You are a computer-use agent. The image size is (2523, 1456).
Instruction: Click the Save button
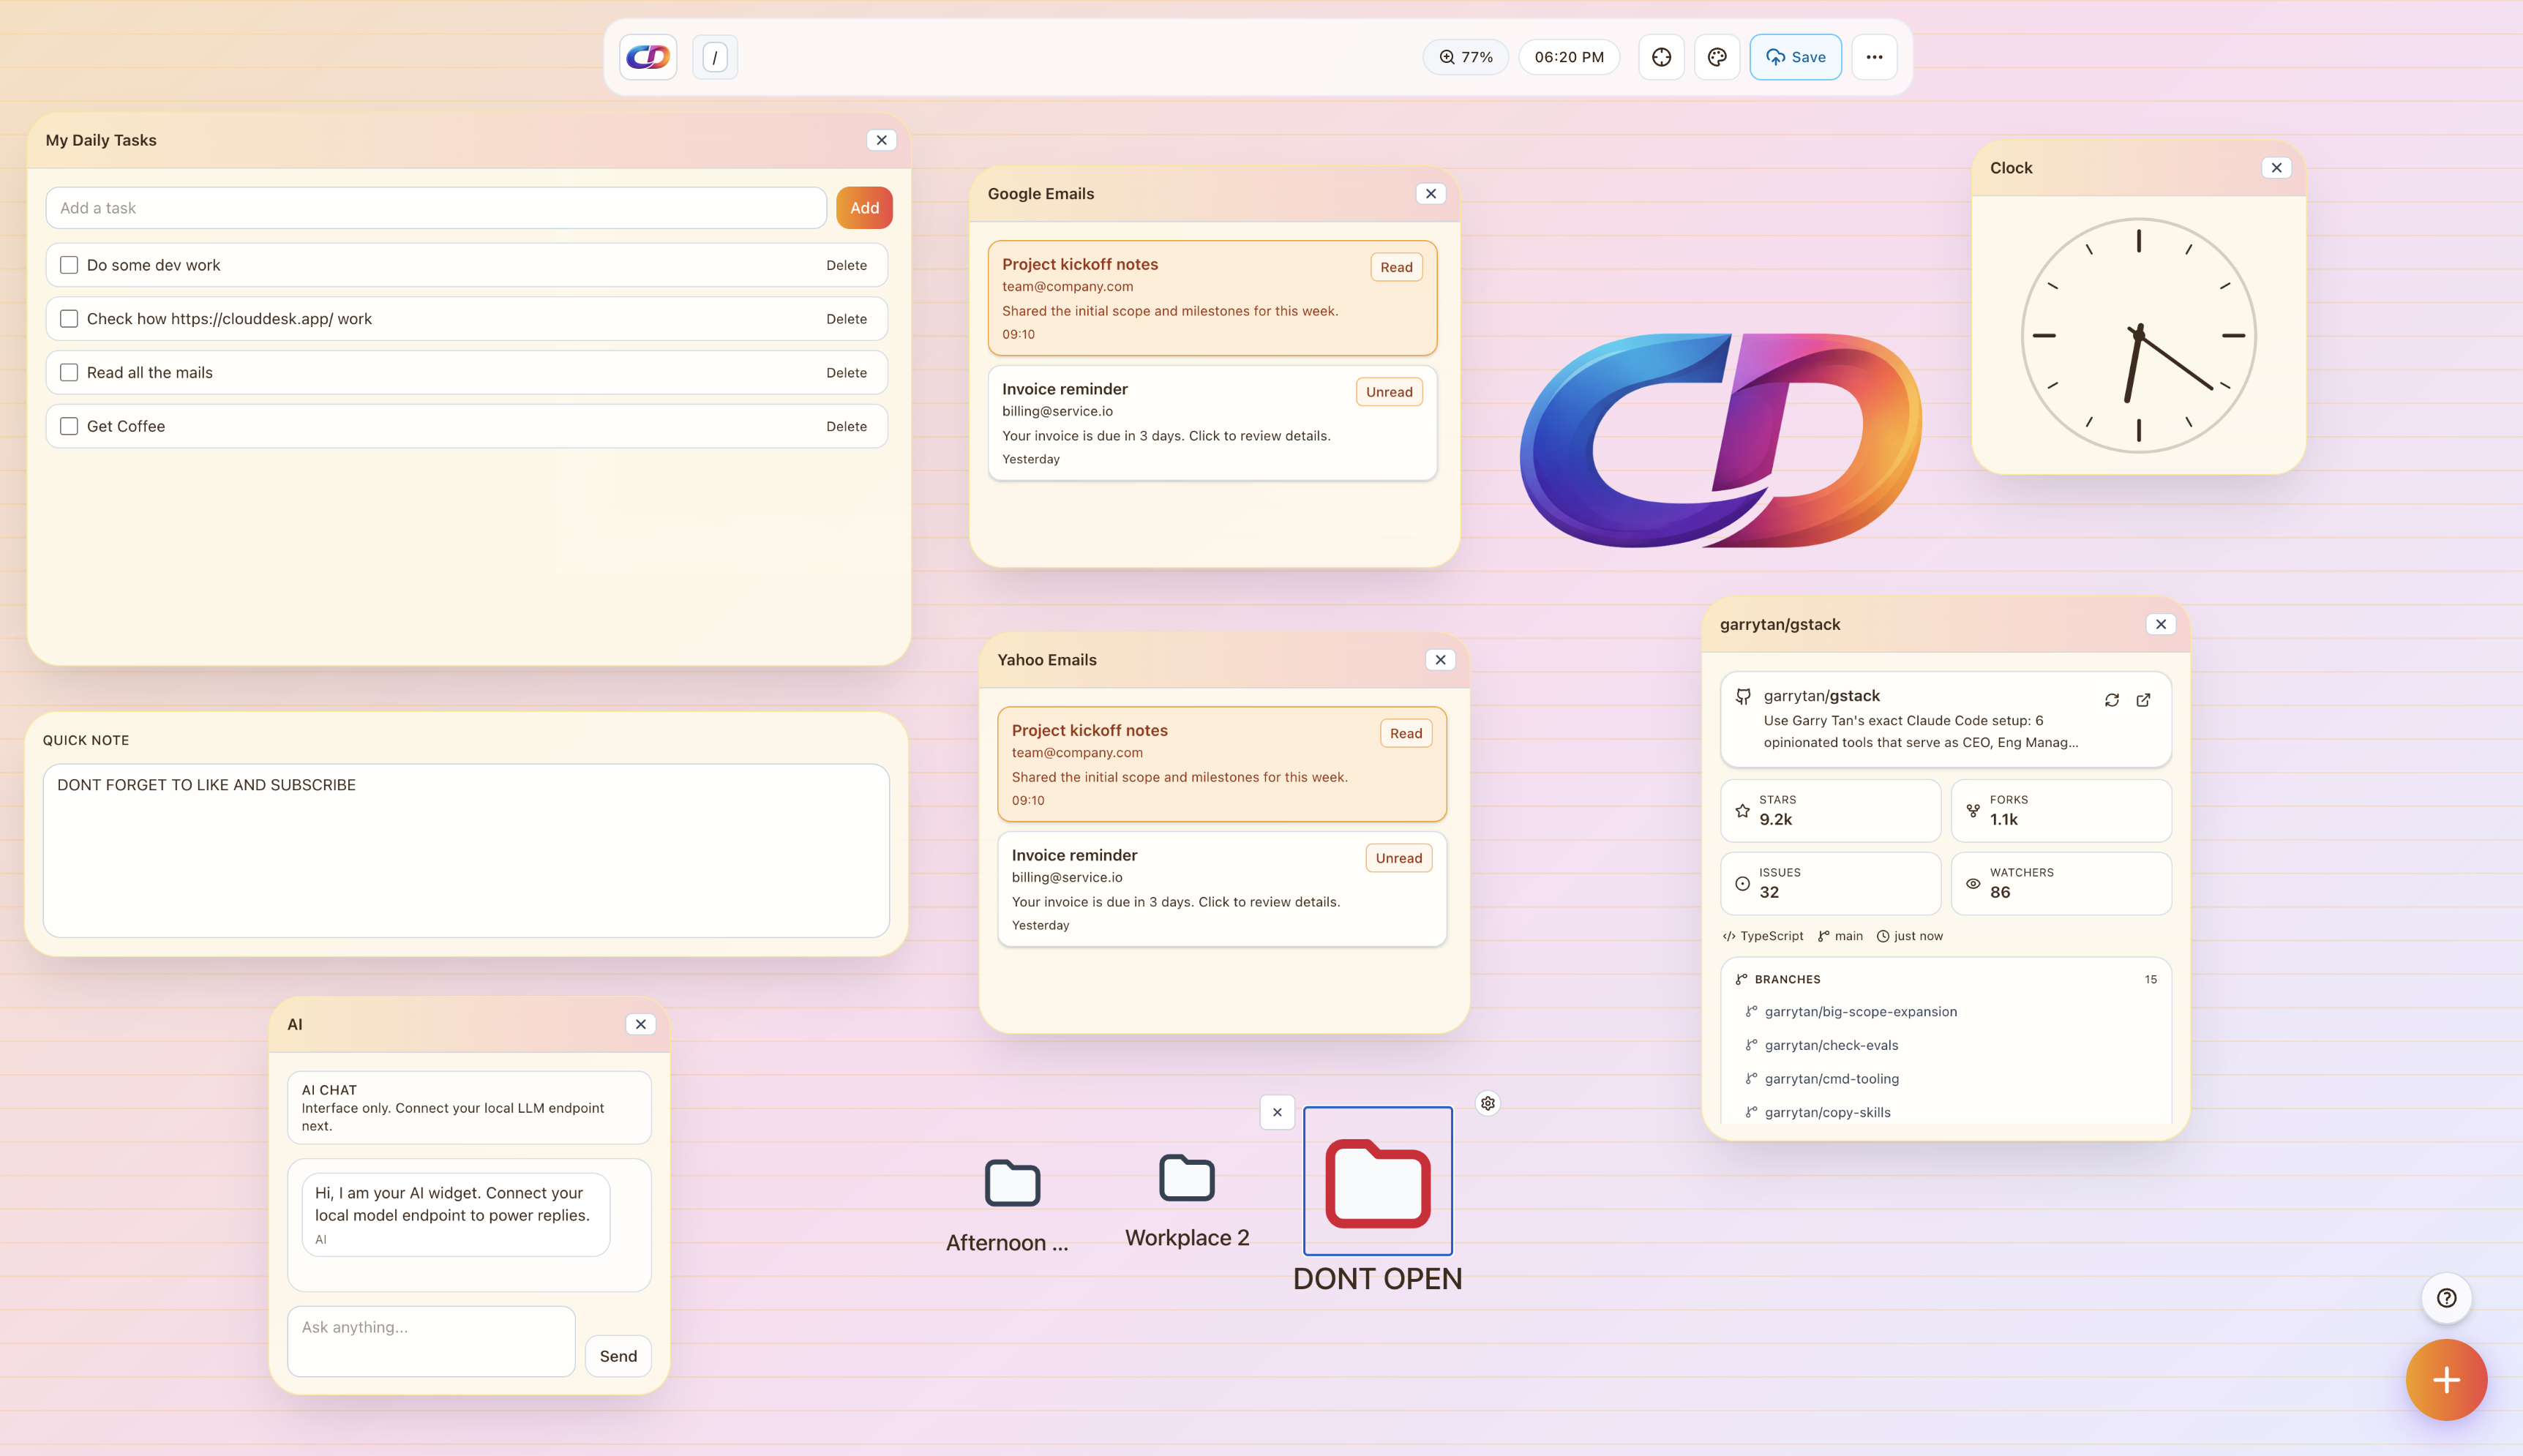click(1795, 57)
